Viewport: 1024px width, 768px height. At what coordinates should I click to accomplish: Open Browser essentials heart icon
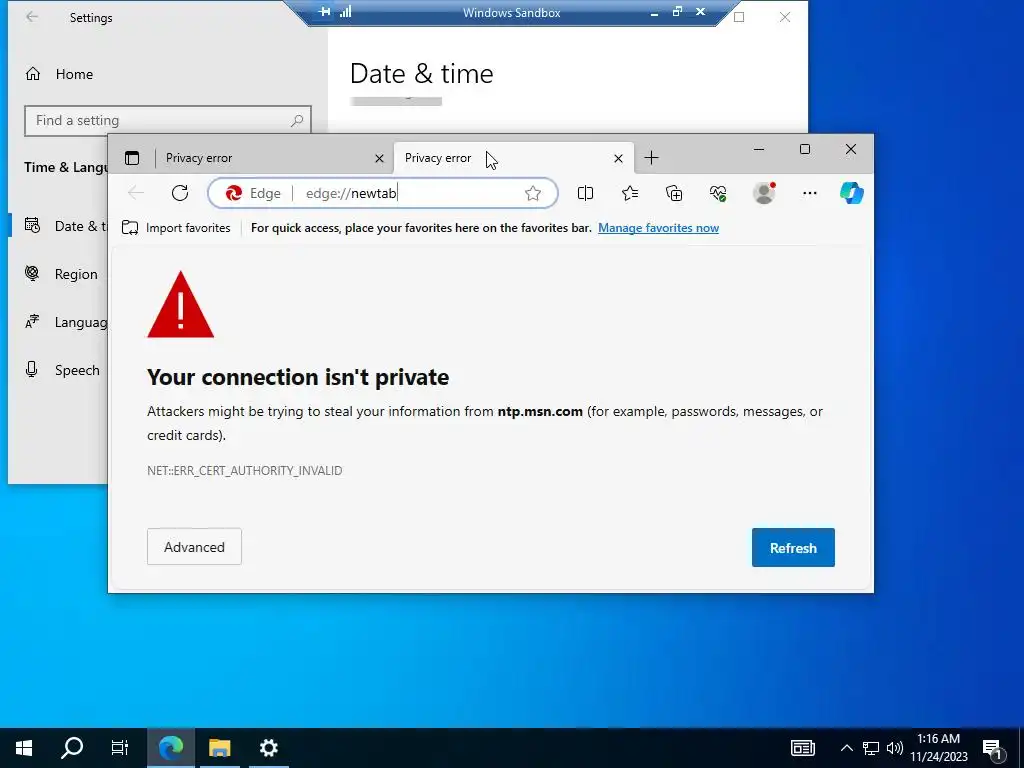click(718, 193)
